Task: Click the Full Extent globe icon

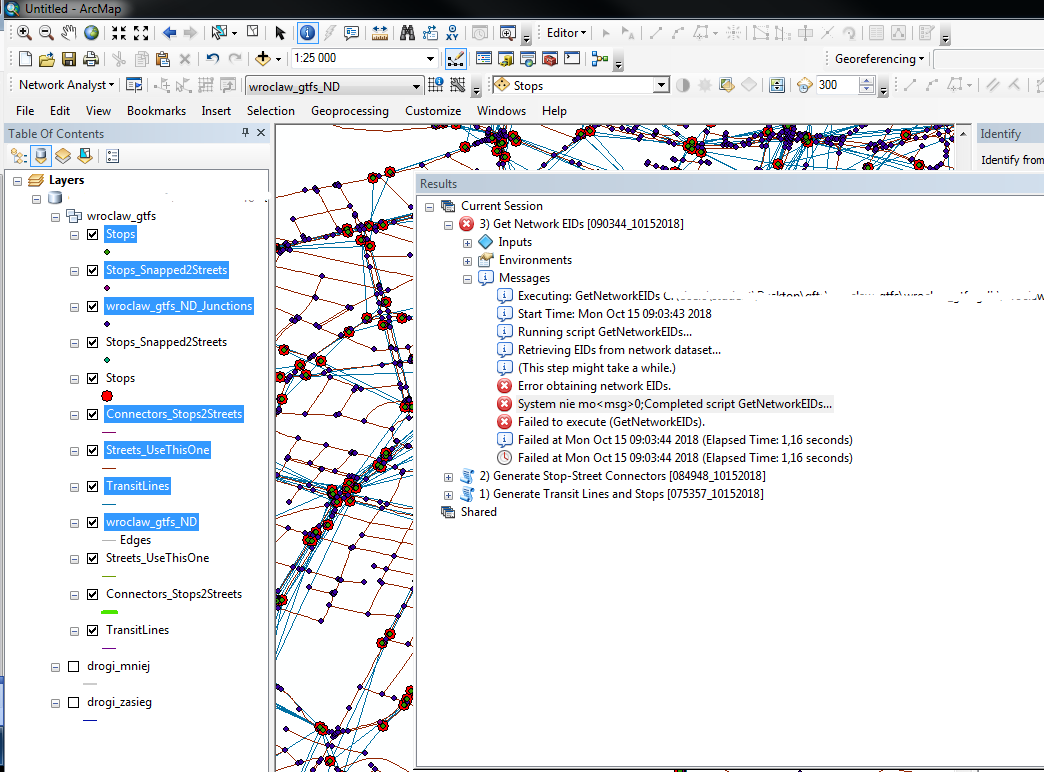Action: [x=91, y=33]
